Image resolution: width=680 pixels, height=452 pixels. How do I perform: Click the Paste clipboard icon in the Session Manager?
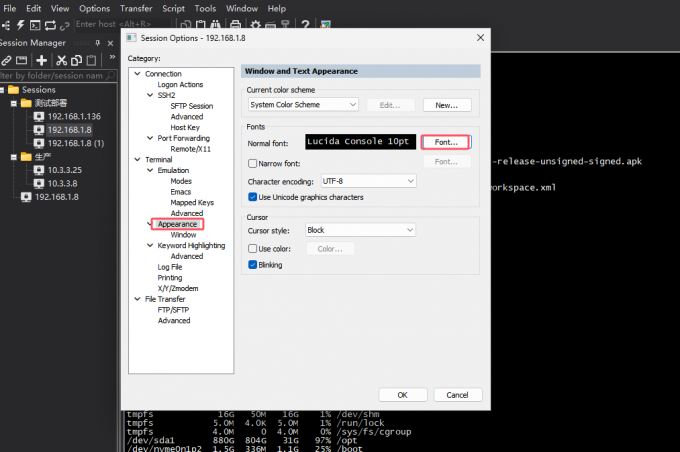click(x=91, y=60)
